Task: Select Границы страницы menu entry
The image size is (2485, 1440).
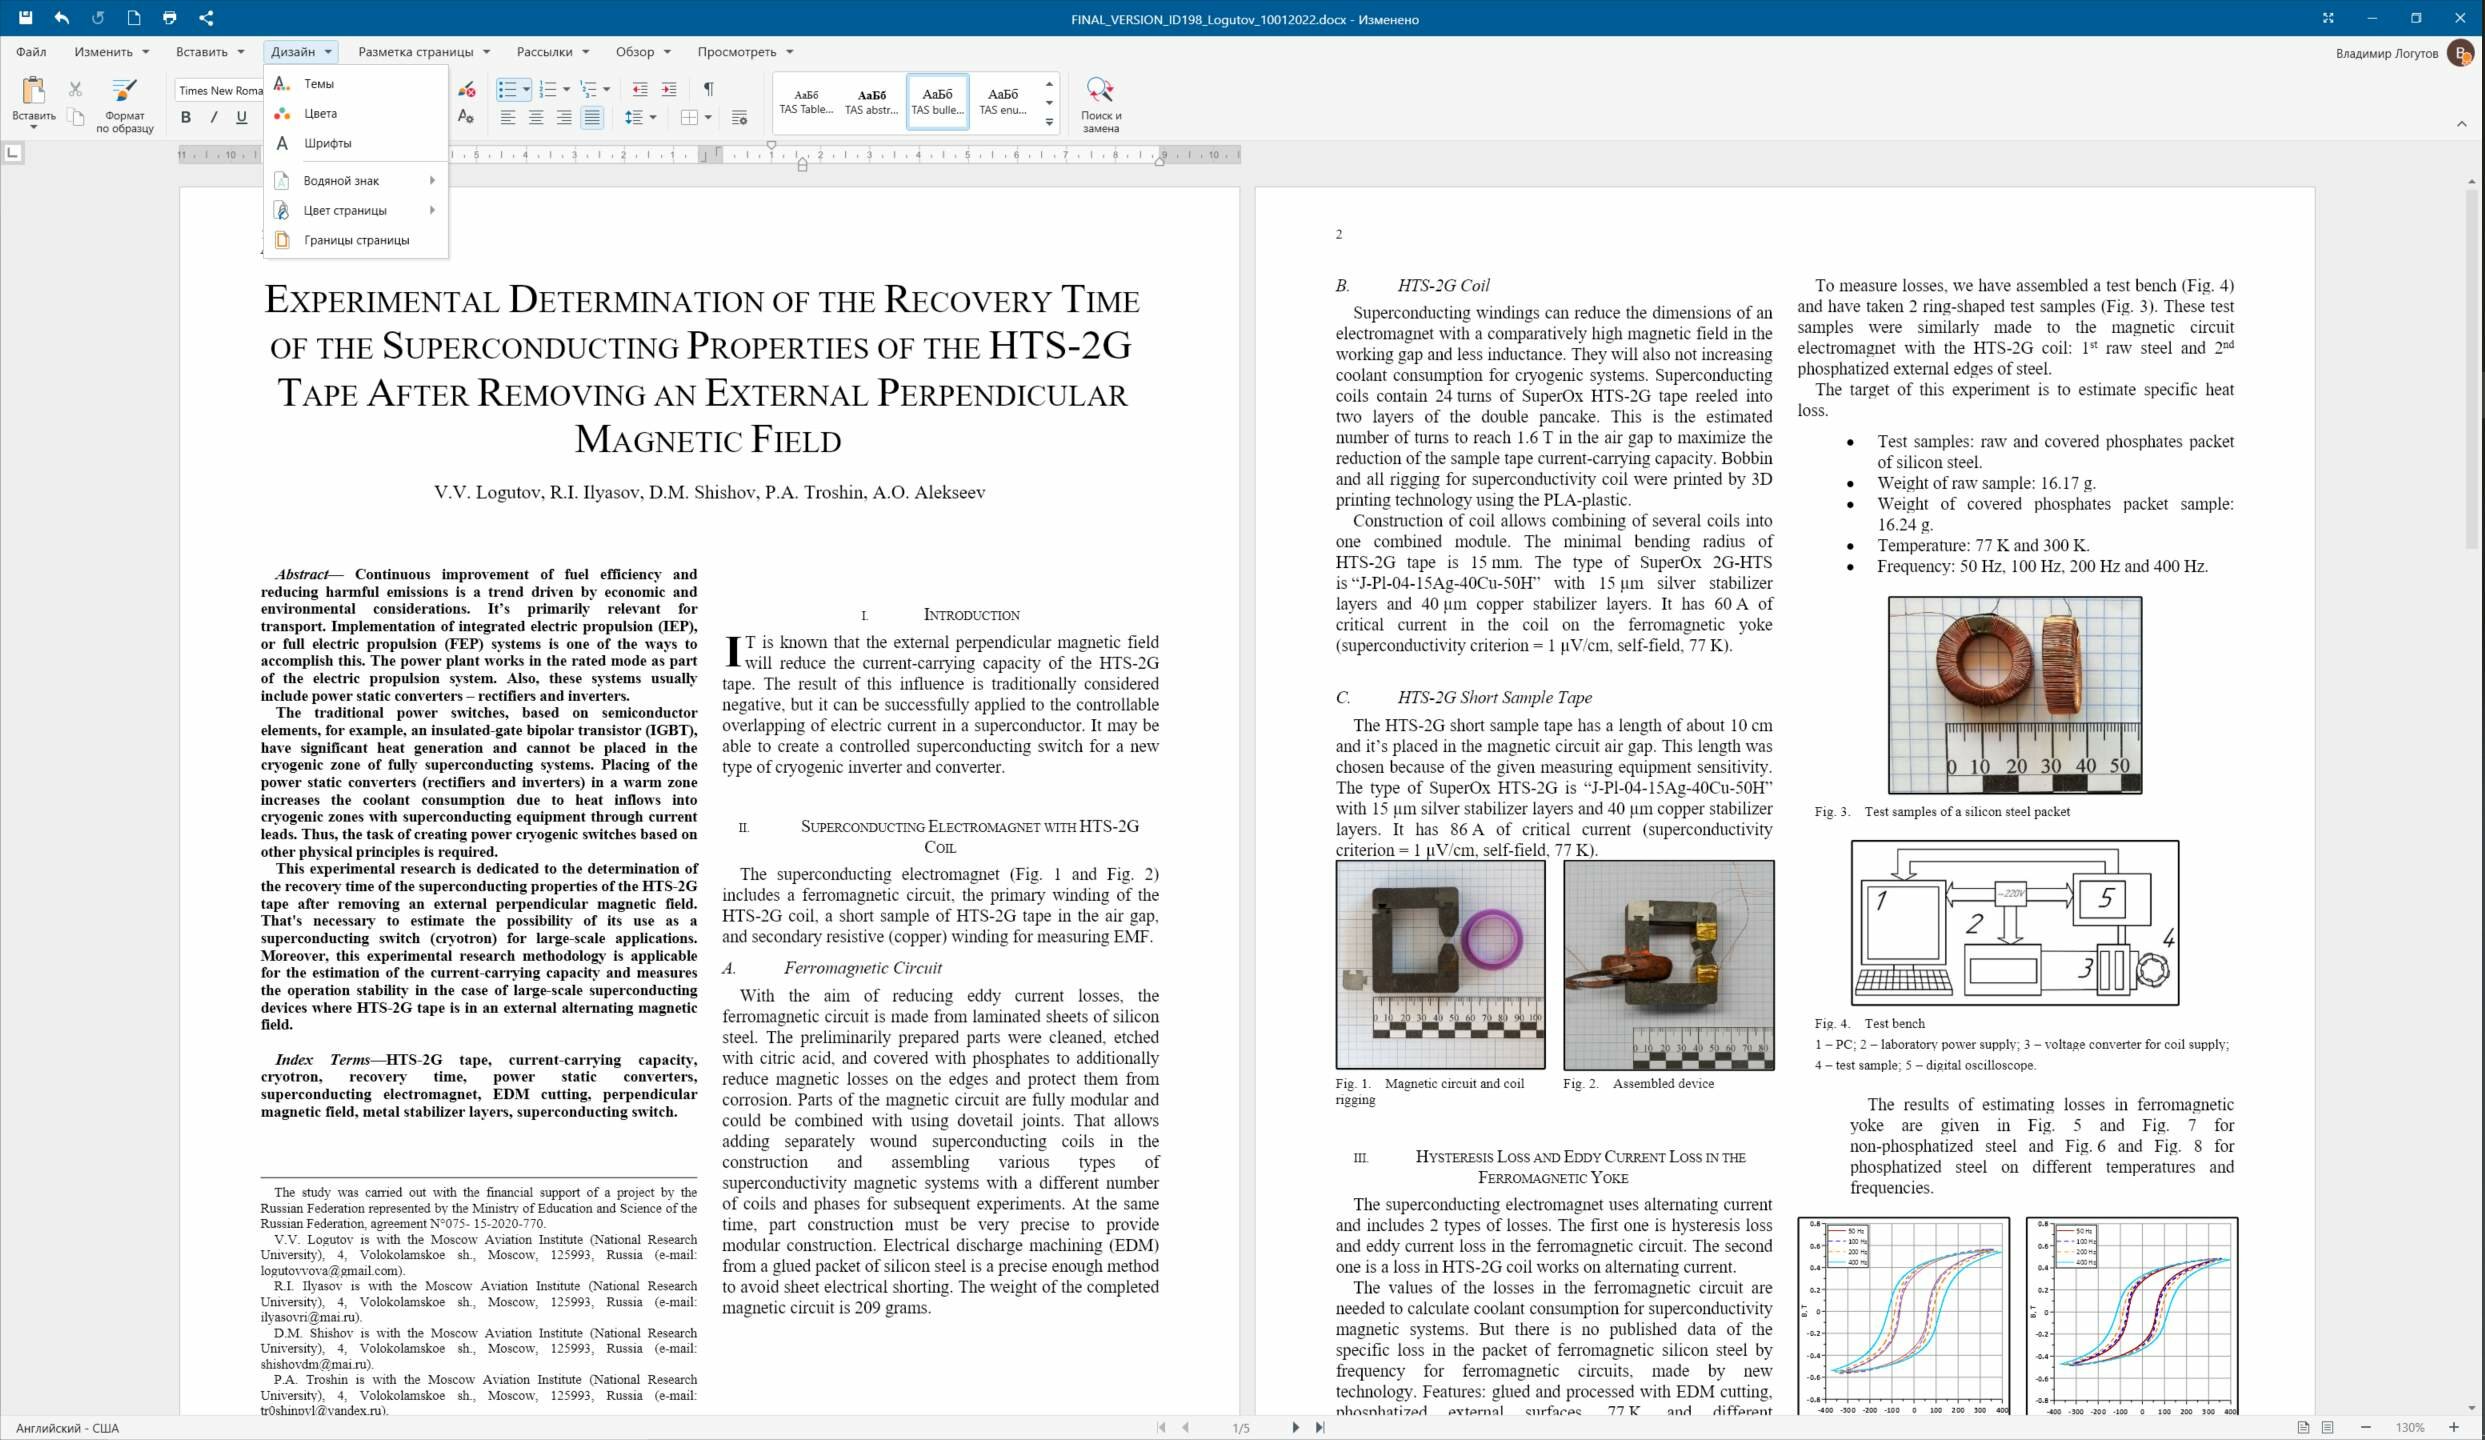Action: point(355,240)
